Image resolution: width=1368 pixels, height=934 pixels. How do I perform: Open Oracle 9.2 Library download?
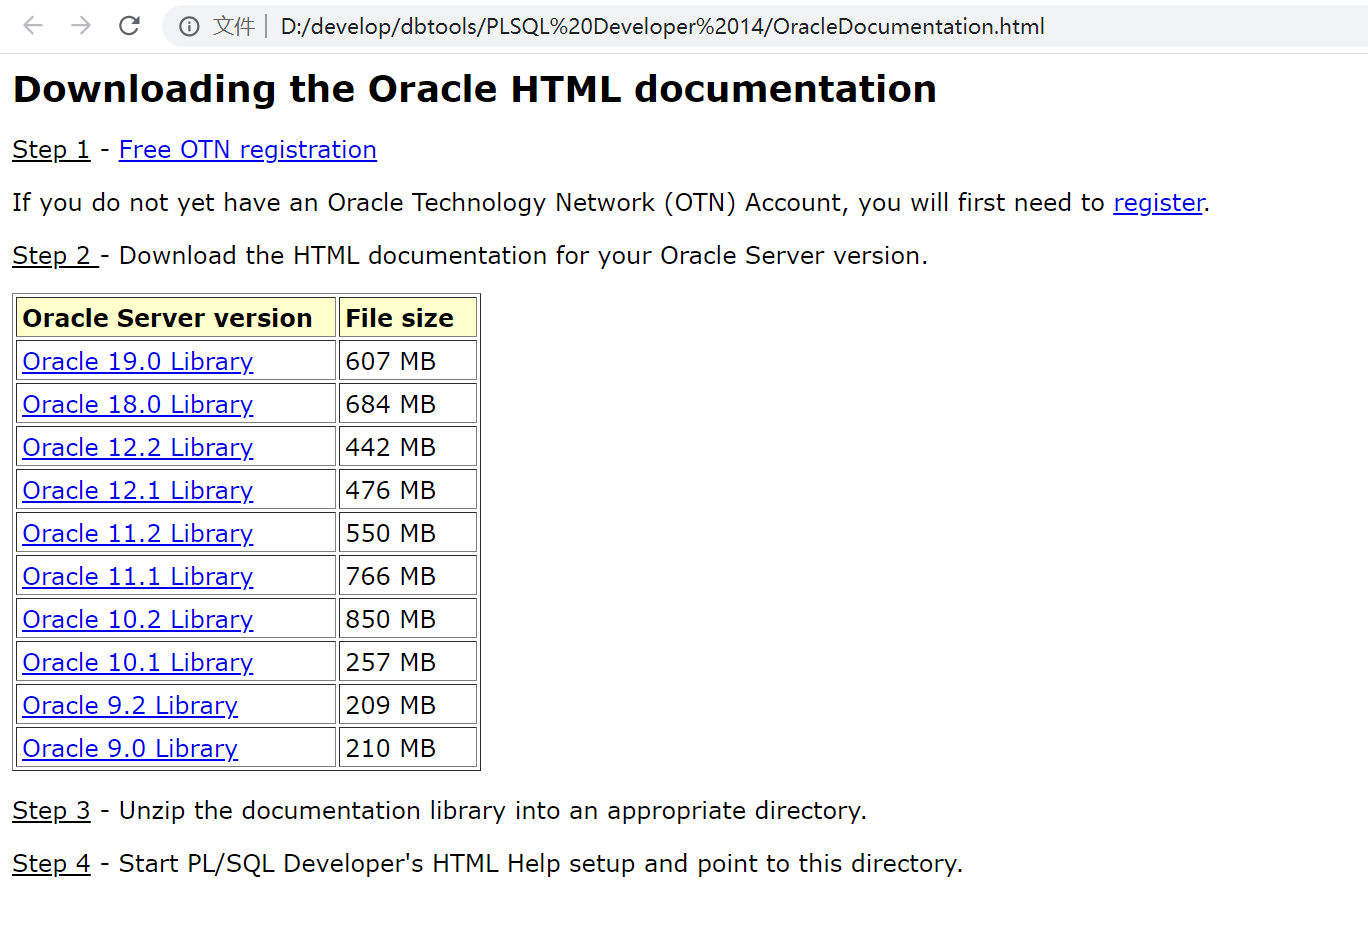tap(130, 705)
